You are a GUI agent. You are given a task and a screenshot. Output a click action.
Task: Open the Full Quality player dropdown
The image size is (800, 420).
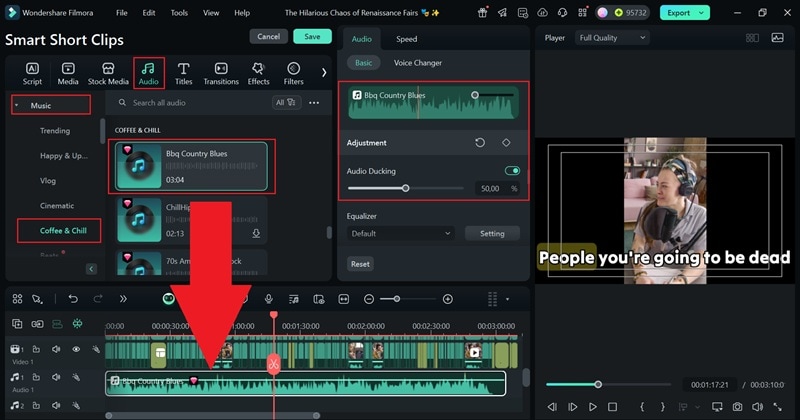[612, 37]
